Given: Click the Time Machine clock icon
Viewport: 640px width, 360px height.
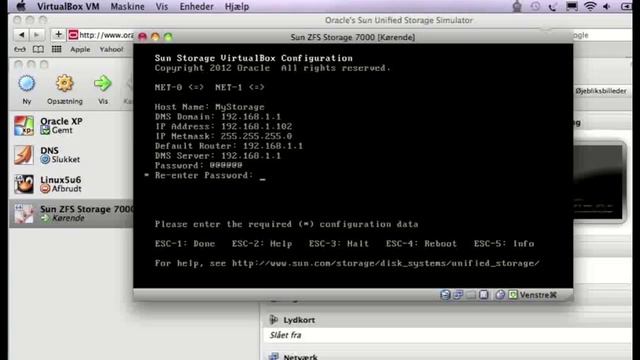Looking at the screenshot, I should (535, 6).
